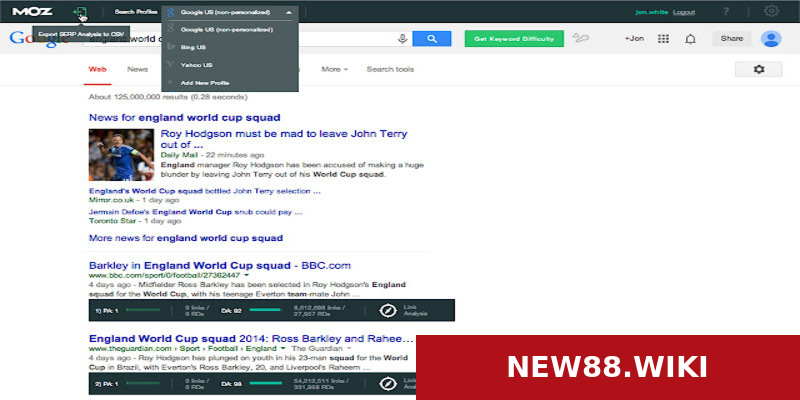Image resolution: width=800 pixels, height=400 pixels.
Task: Click About 125,000,000 results text
Action: [x=168, y=97]
